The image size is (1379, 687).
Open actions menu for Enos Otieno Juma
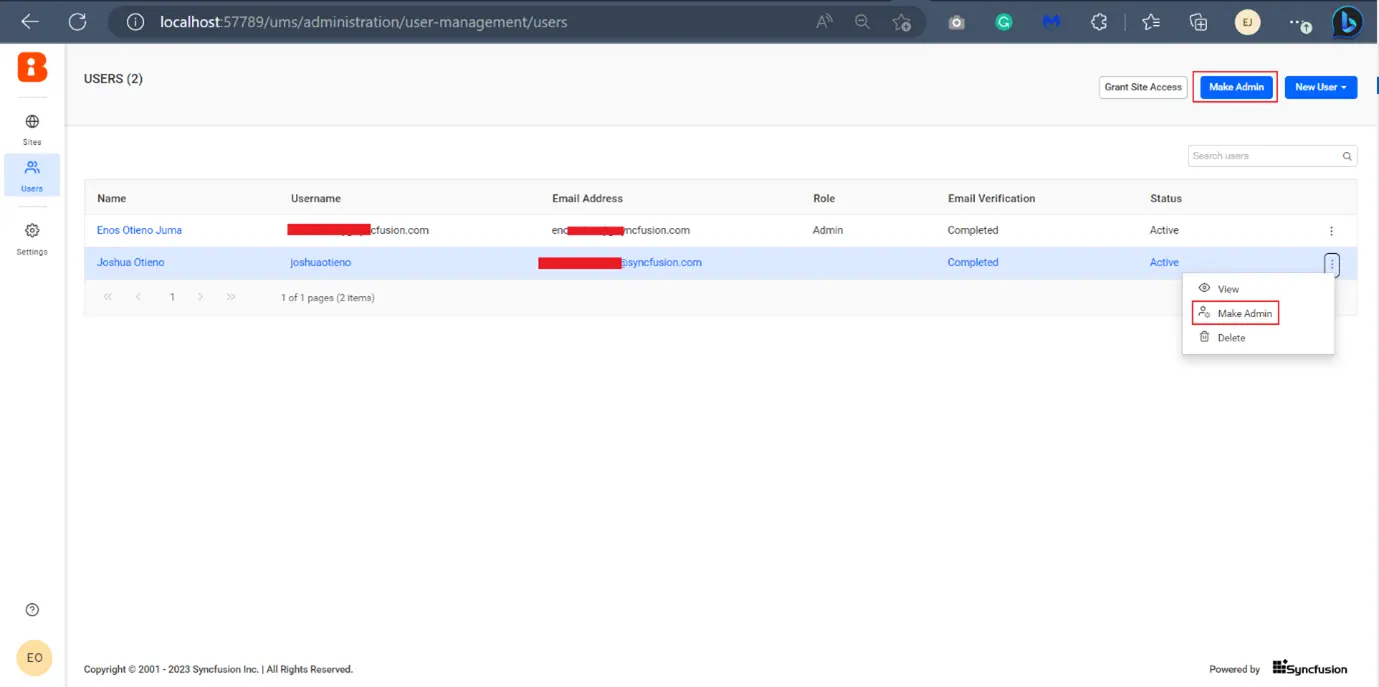1331,231
